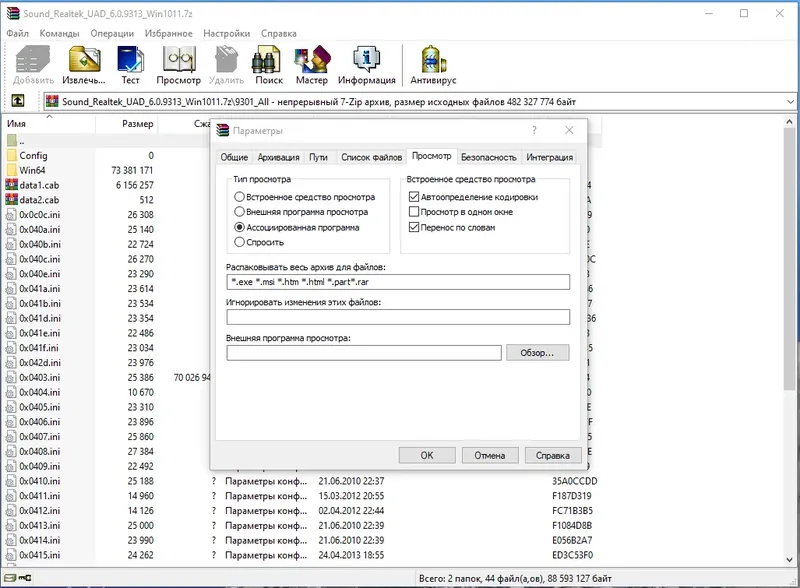Click the Удалить toolbar icon
This screenshot has height=588, width=800.
227,65
